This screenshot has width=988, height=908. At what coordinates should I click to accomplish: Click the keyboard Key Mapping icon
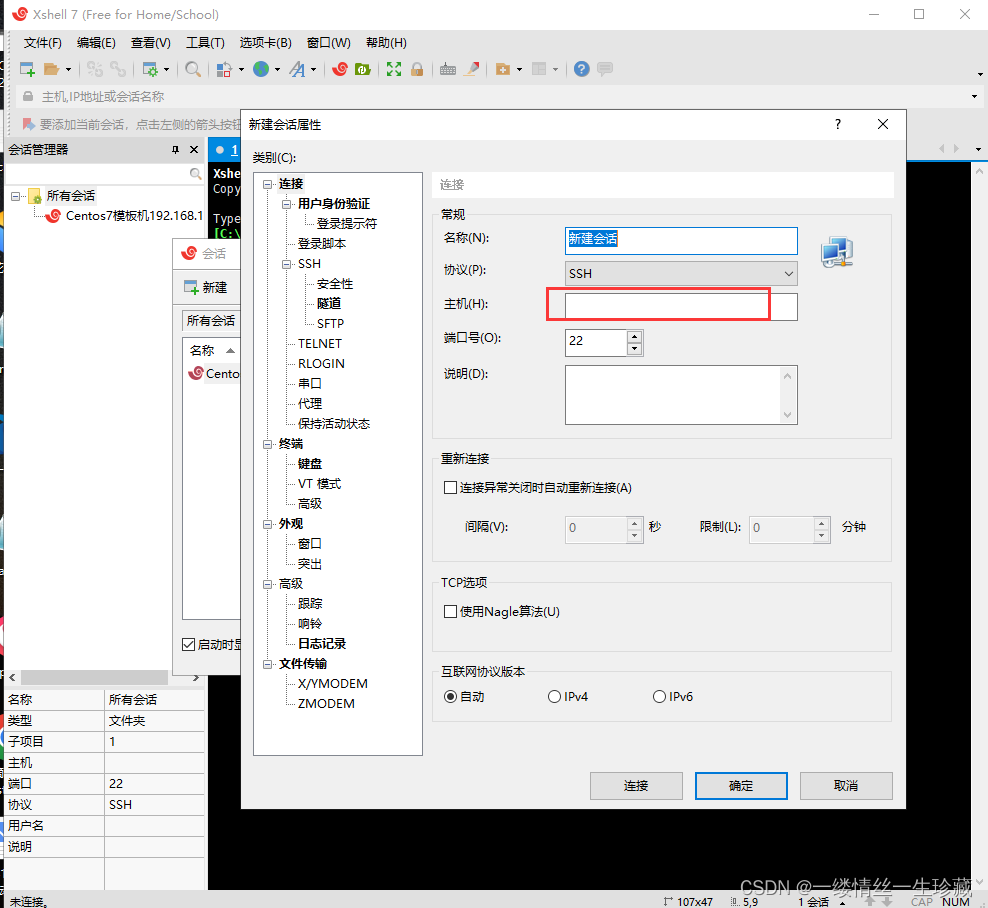(x=448, y=69)
